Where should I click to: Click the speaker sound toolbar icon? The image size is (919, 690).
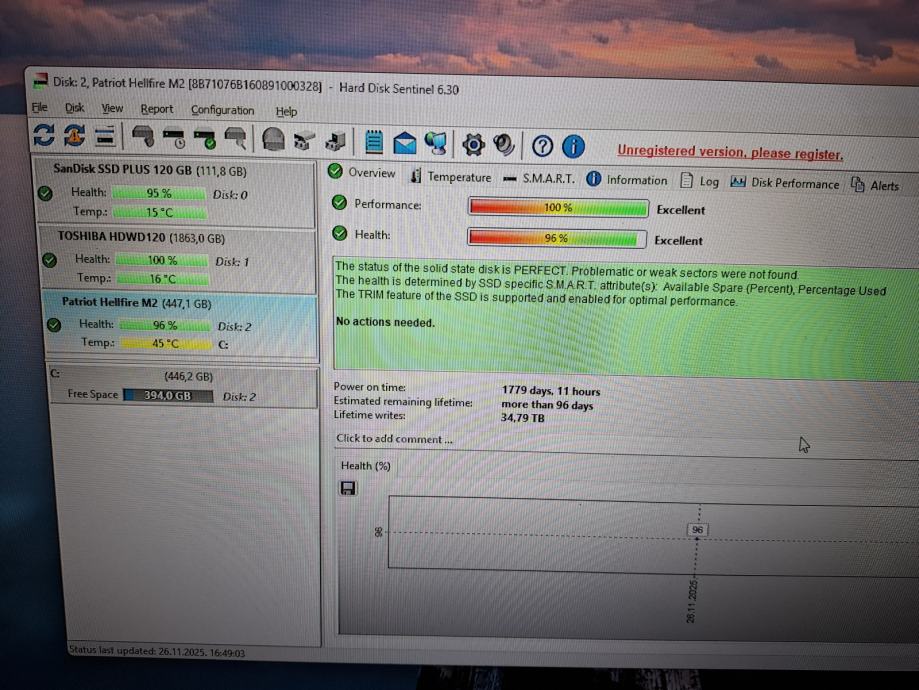[x=504, y=145]
